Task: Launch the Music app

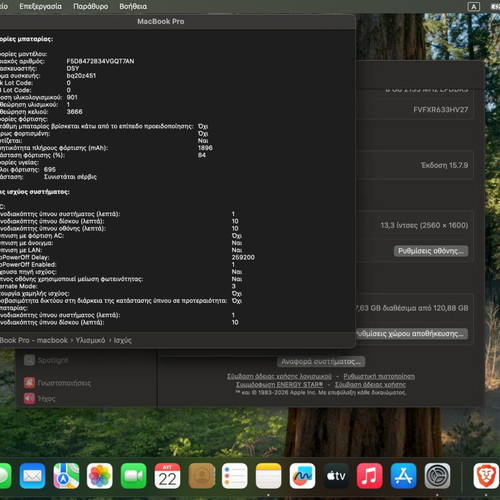Action: click(x=370, y=476)
